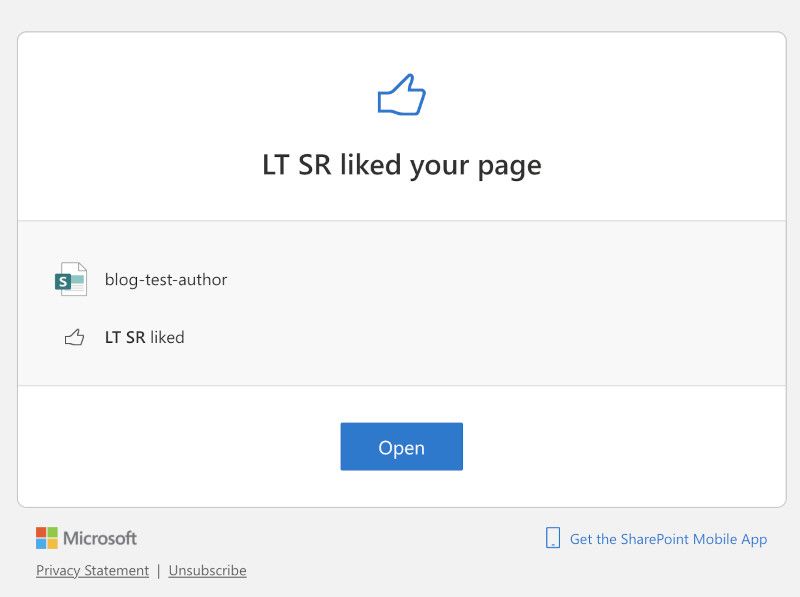Select the blog-test-author page title
This screenshot has height=597, width=800.
166,280
